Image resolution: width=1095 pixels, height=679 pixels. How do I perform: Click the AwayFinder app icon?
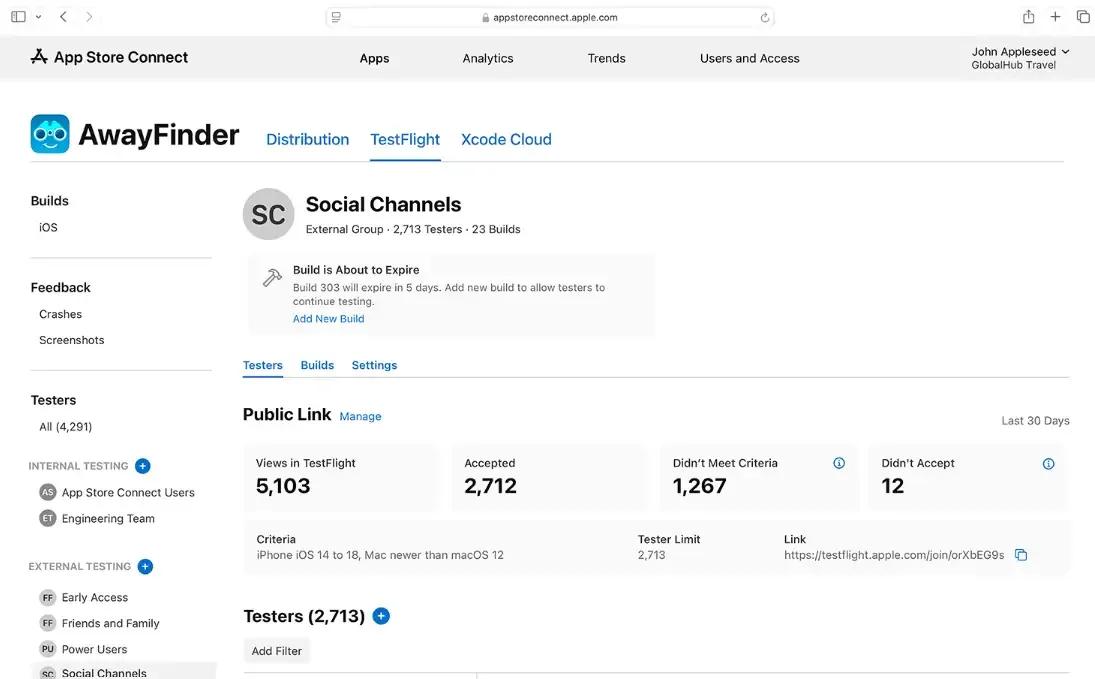[50, 134]
